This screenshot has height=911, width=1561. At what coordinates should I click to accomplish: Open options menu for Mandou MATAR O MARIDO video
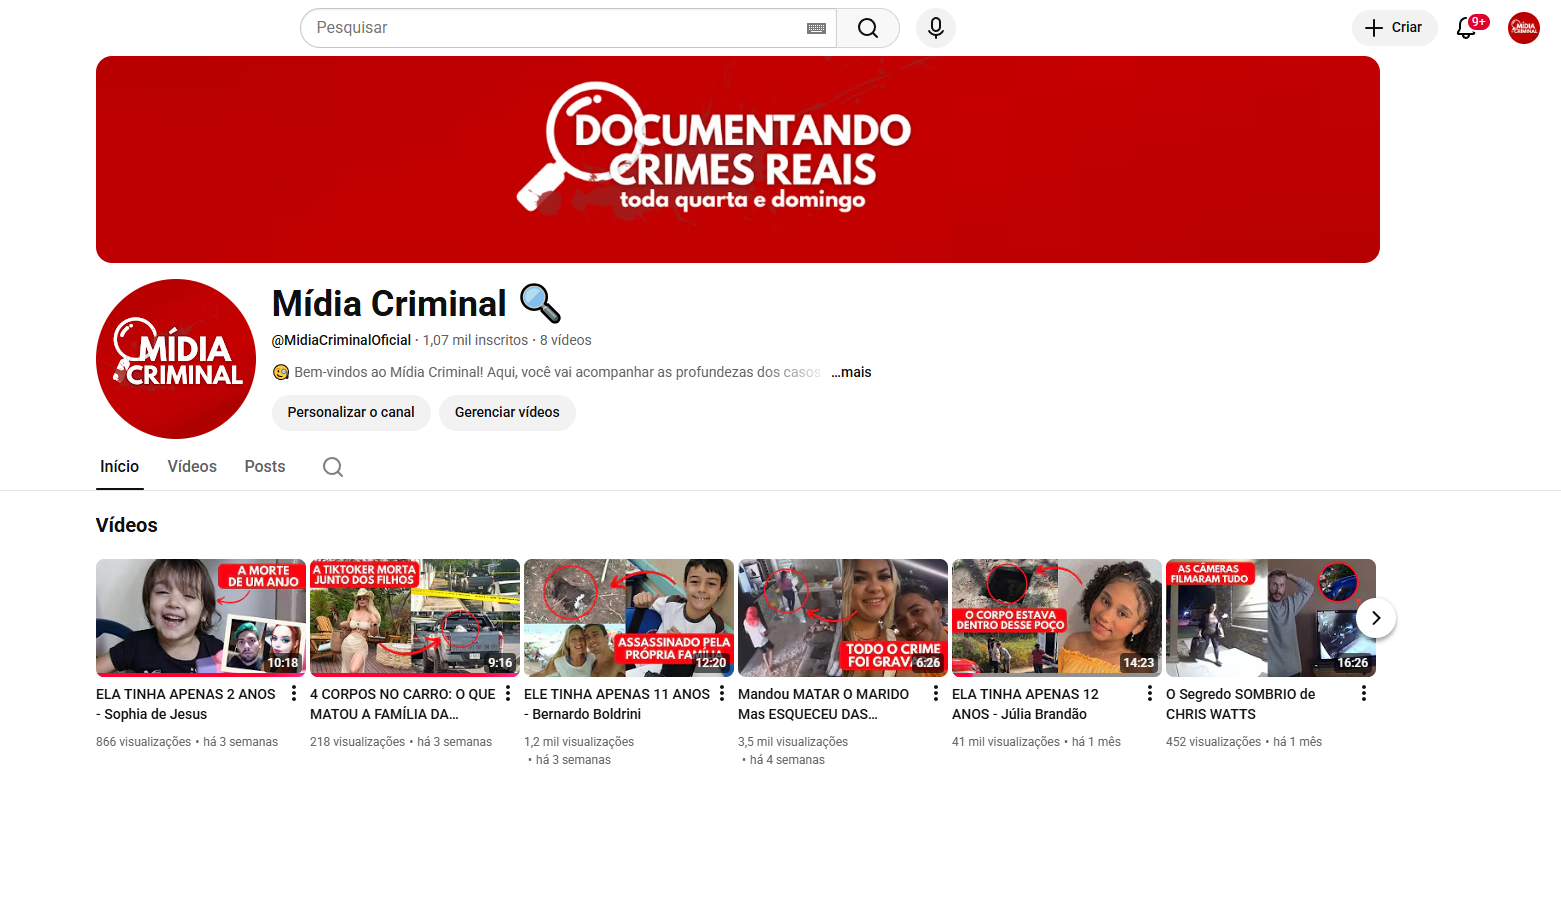click(x=936, y=693)
